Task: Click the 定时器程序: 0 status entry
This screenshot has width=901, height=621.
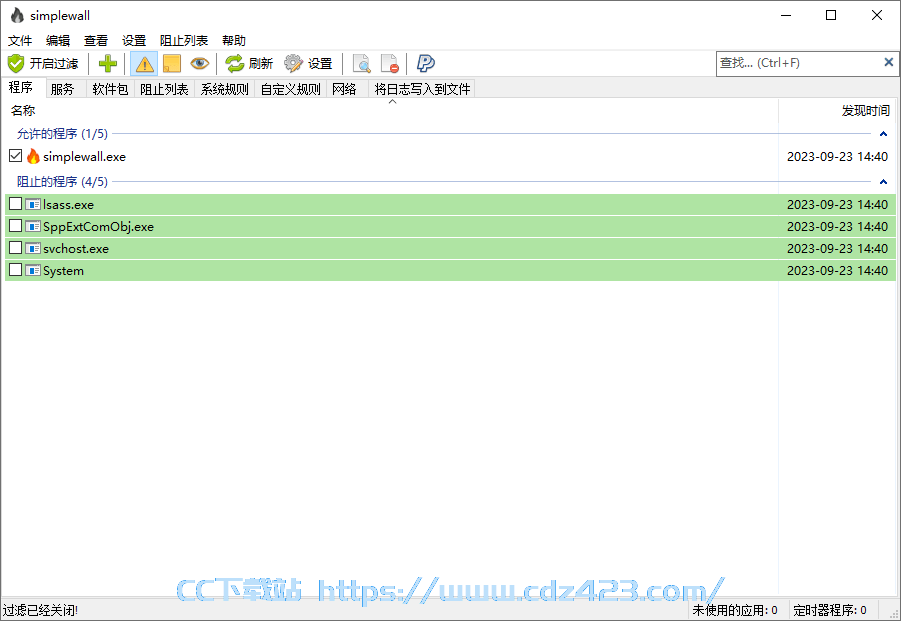Action: click(x=830, y=610)
